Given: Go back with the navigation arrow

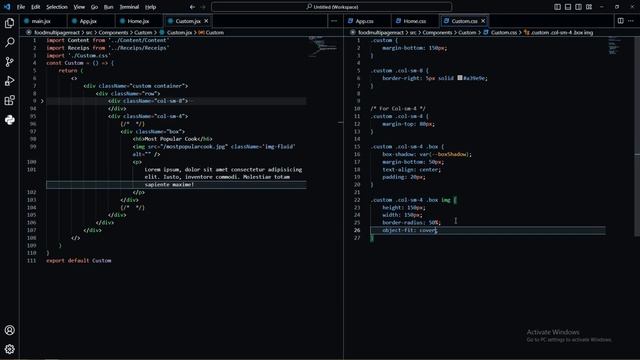Looking at the screenshot, I should [x=192, y=7].
